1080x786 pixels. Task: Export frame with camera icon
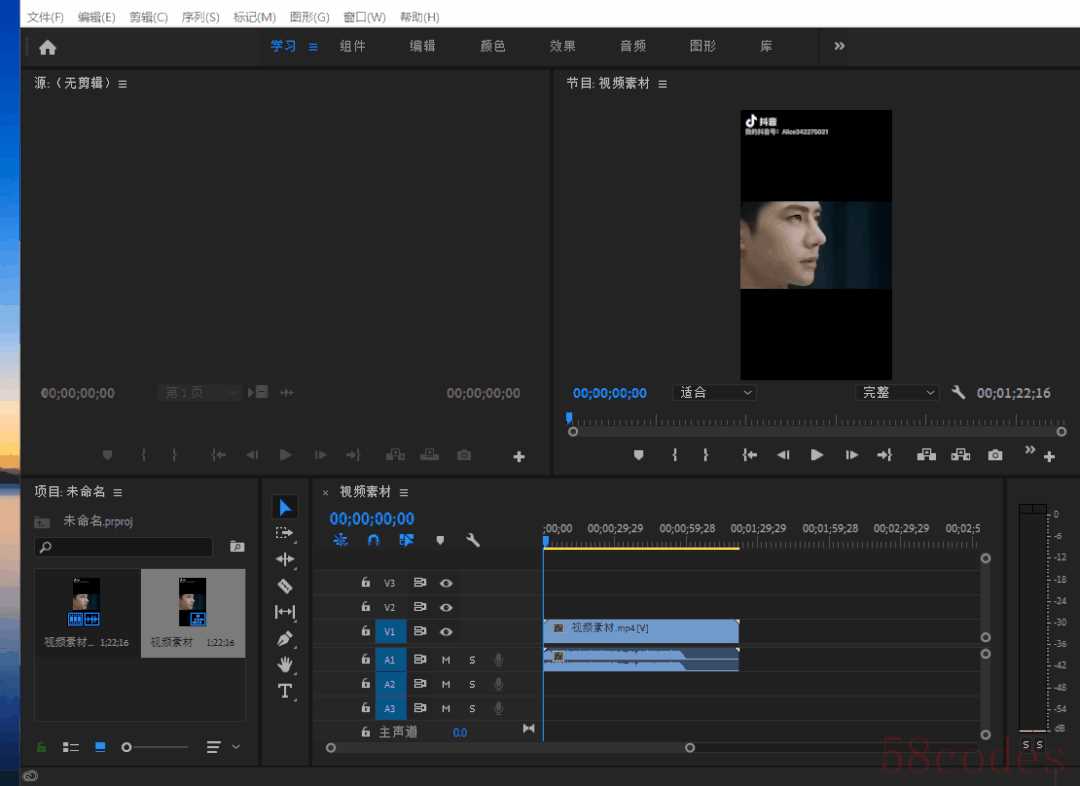coord(995,455)
